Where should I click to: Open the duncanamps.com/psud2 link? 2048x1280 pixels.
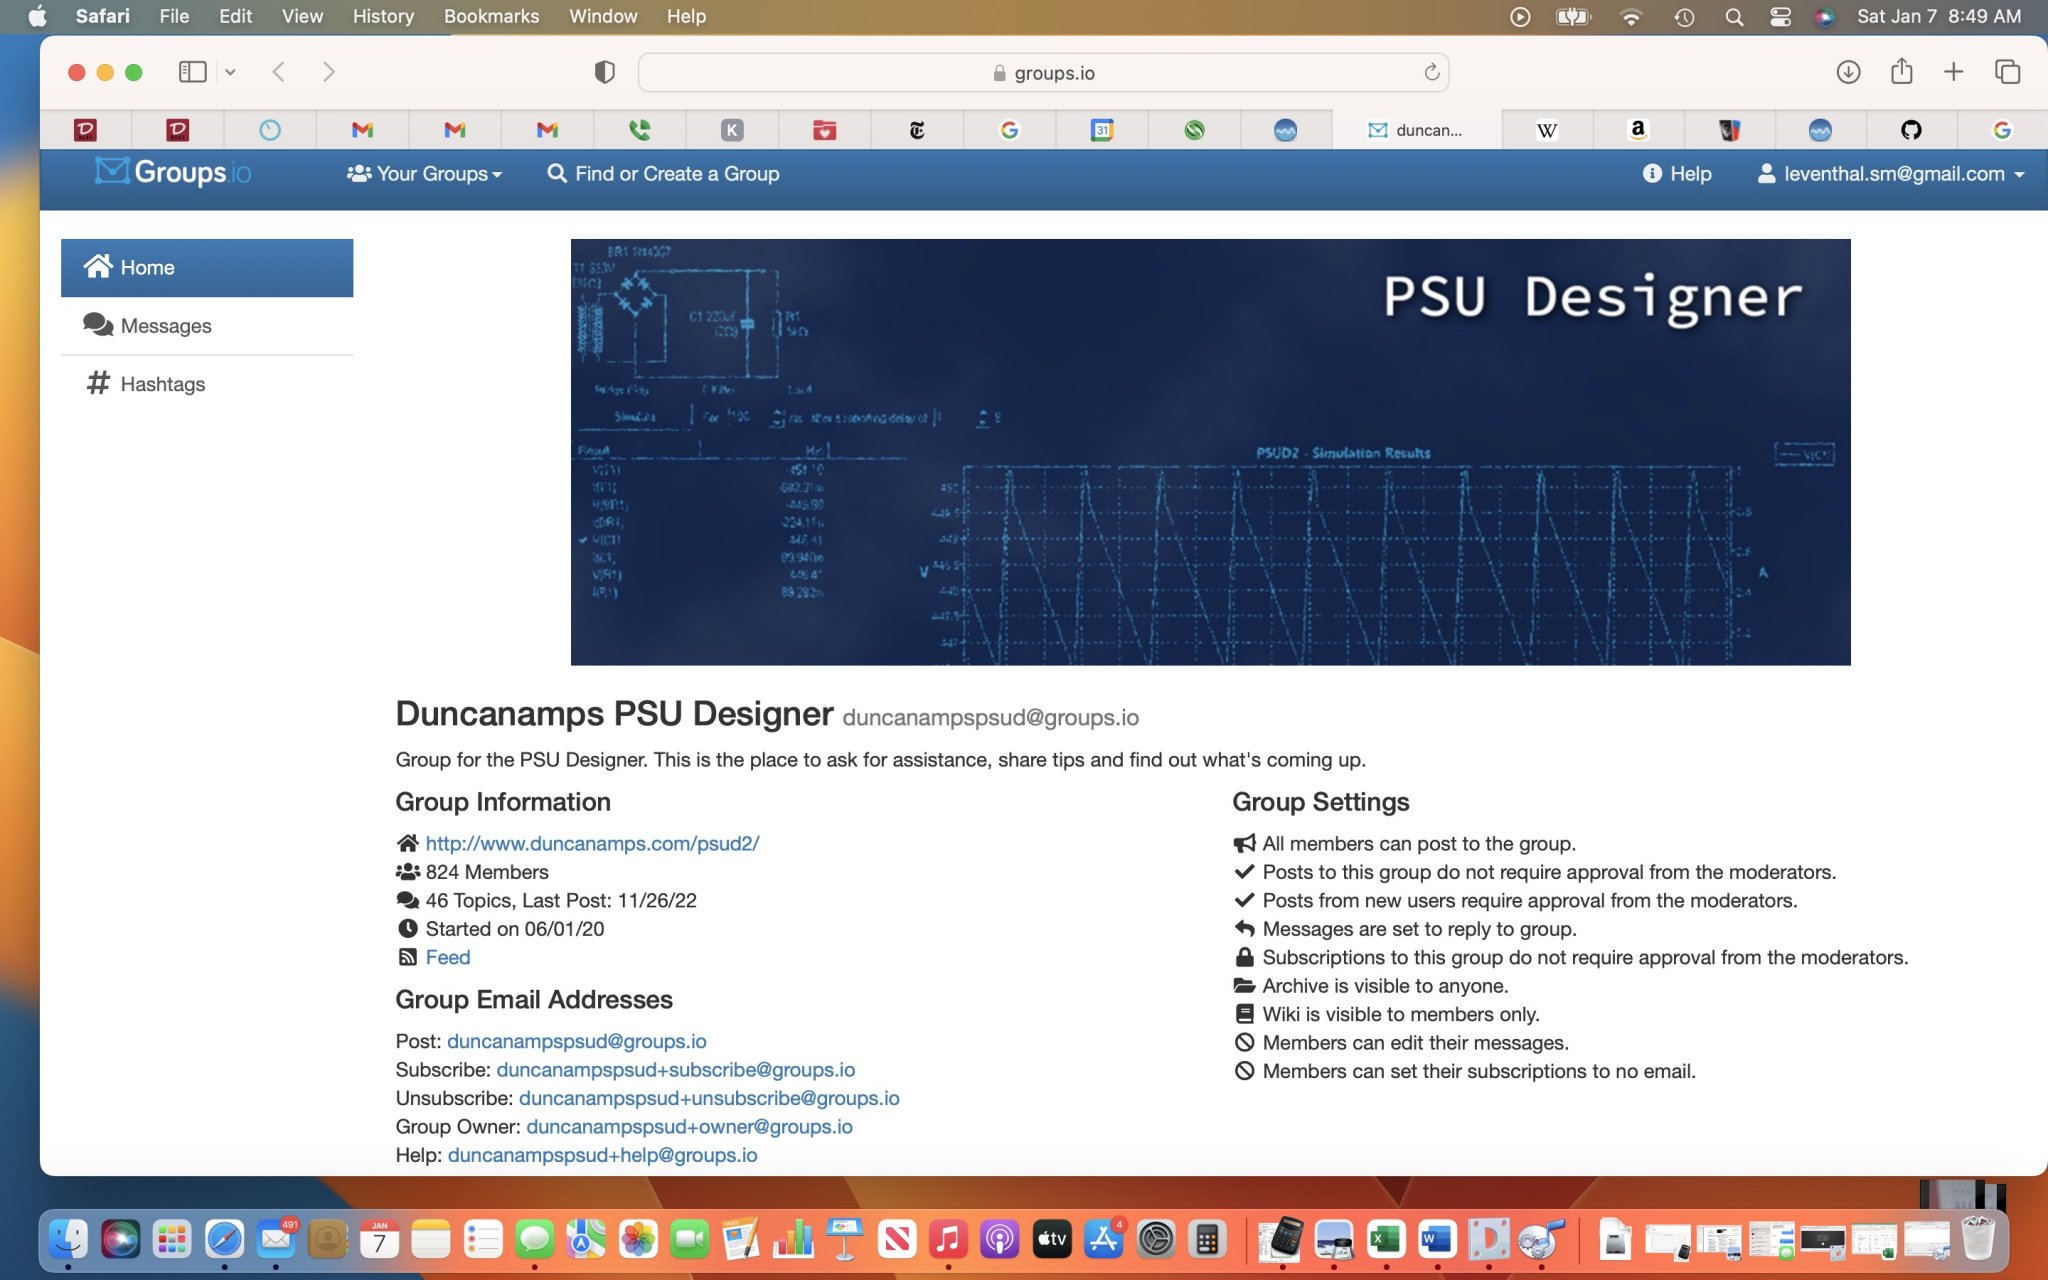point(592,843)
